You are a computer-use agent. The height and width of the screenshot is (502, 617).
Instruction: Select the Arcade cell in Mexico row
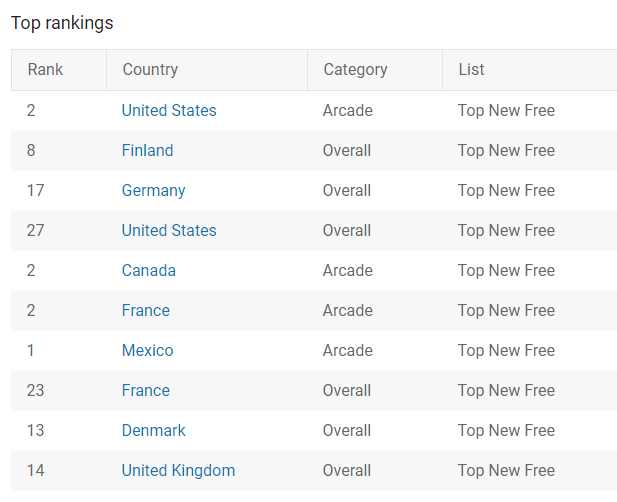click(347, 351)
